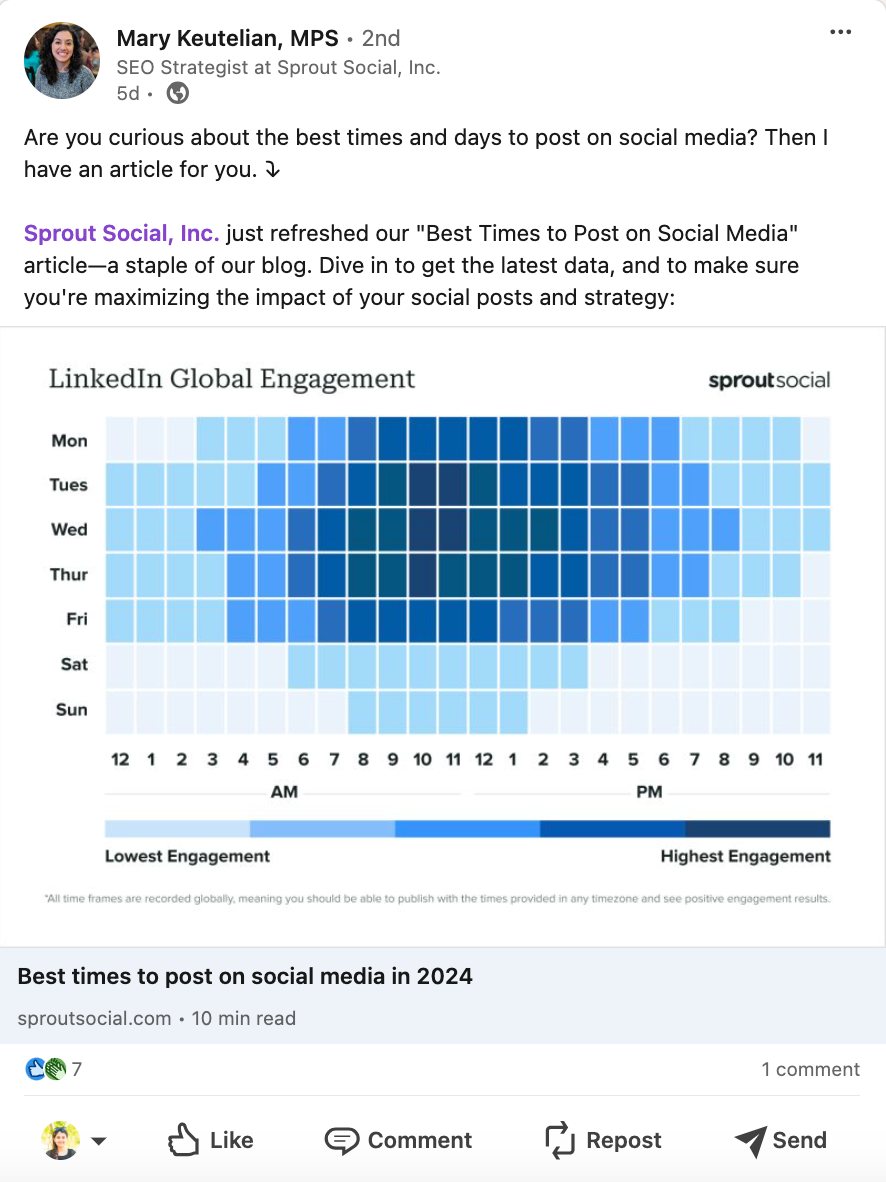Click your small avatar in action bar

coord(60,1140)
